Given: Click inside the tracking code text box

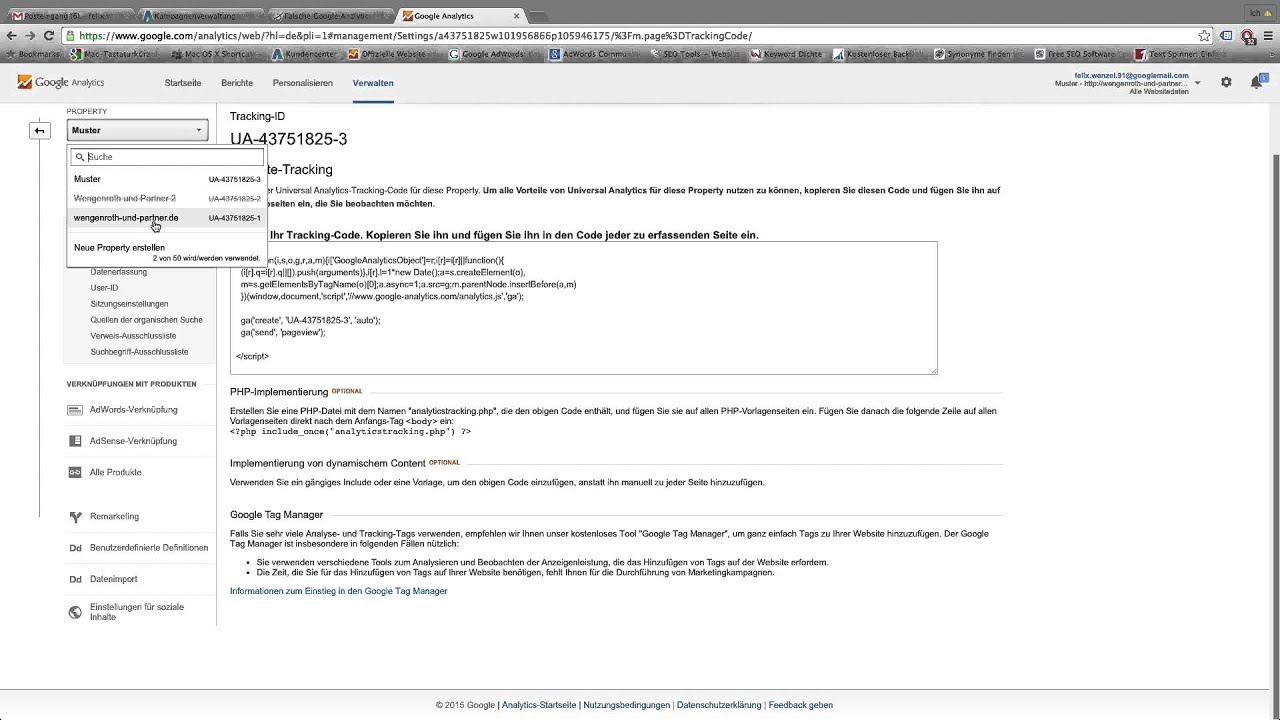Looking at the screenshot, I should (584, 308).
